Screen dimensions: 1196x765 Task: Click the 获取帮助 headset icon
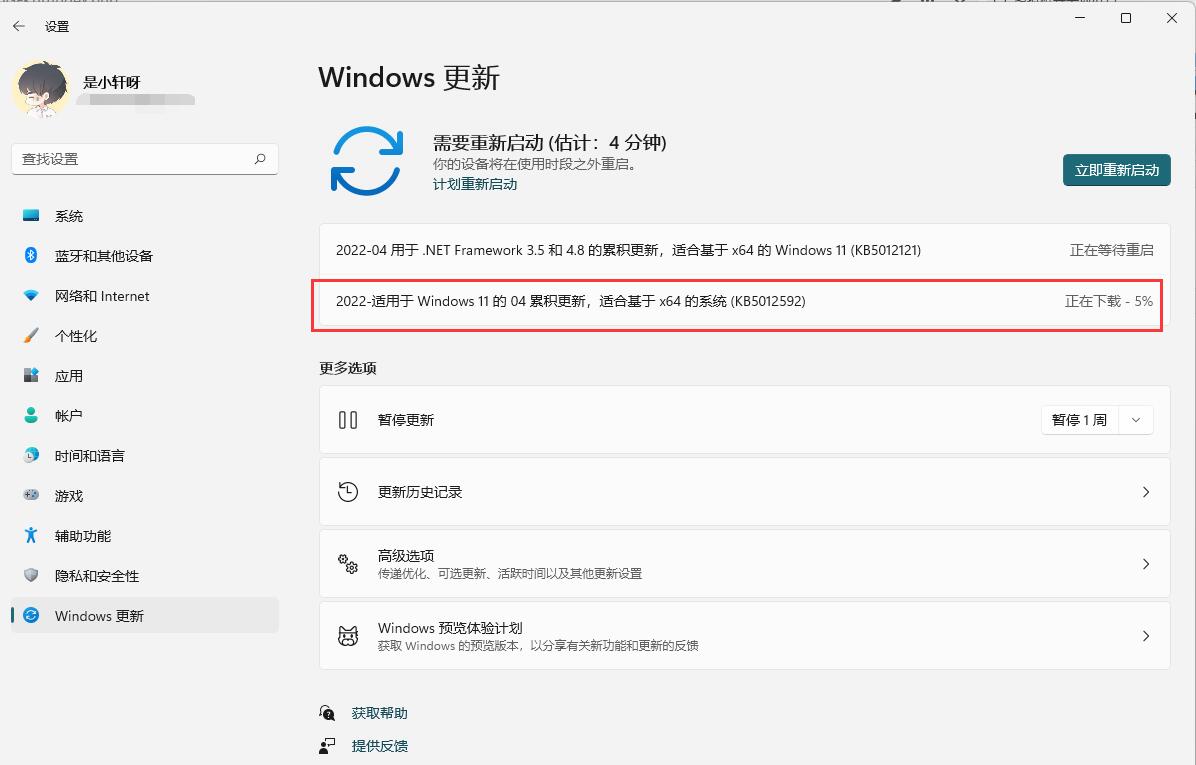pos(327,713)
